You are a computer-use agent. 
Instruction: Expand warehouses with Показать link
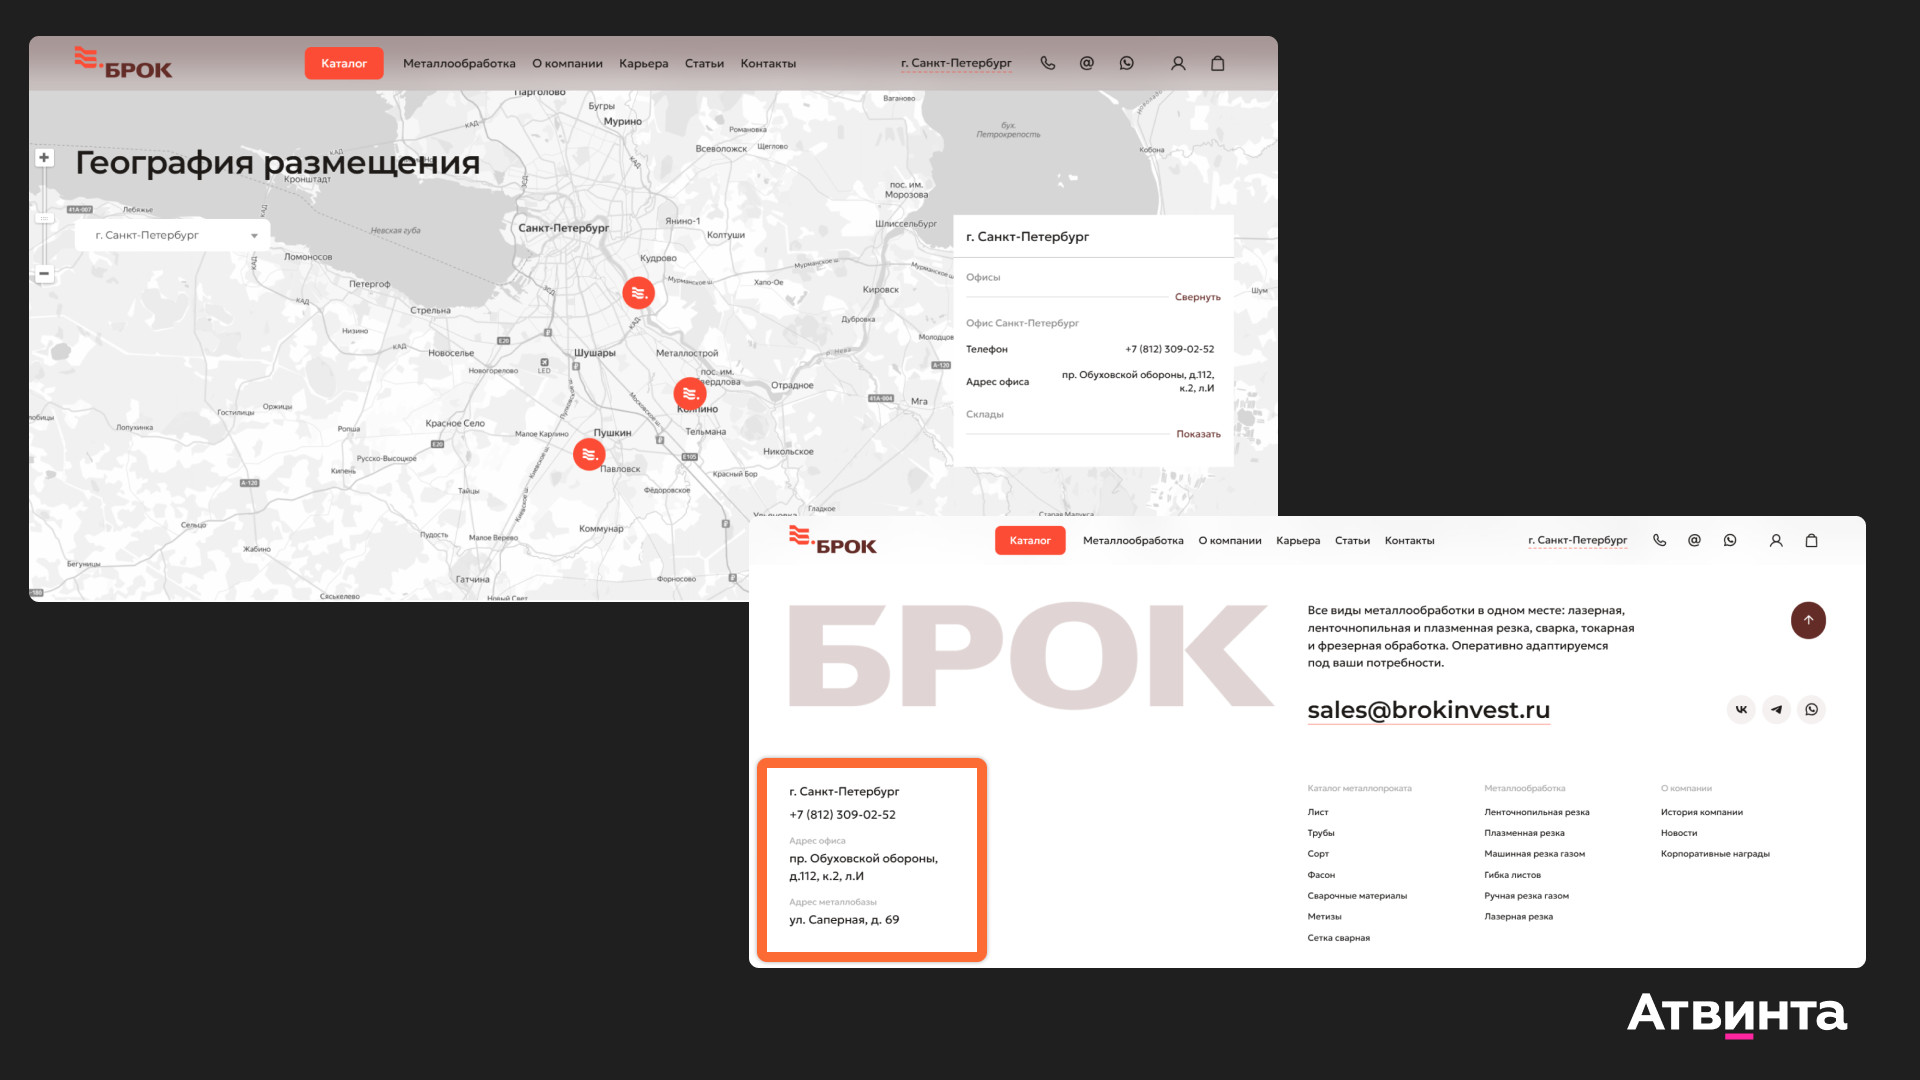tap(1198, 434)
